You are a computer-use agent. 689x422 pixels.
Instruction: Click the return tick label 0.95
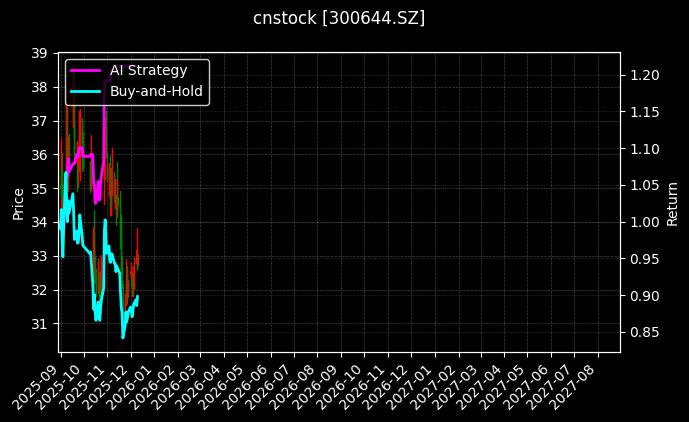(x=645, y=259)
